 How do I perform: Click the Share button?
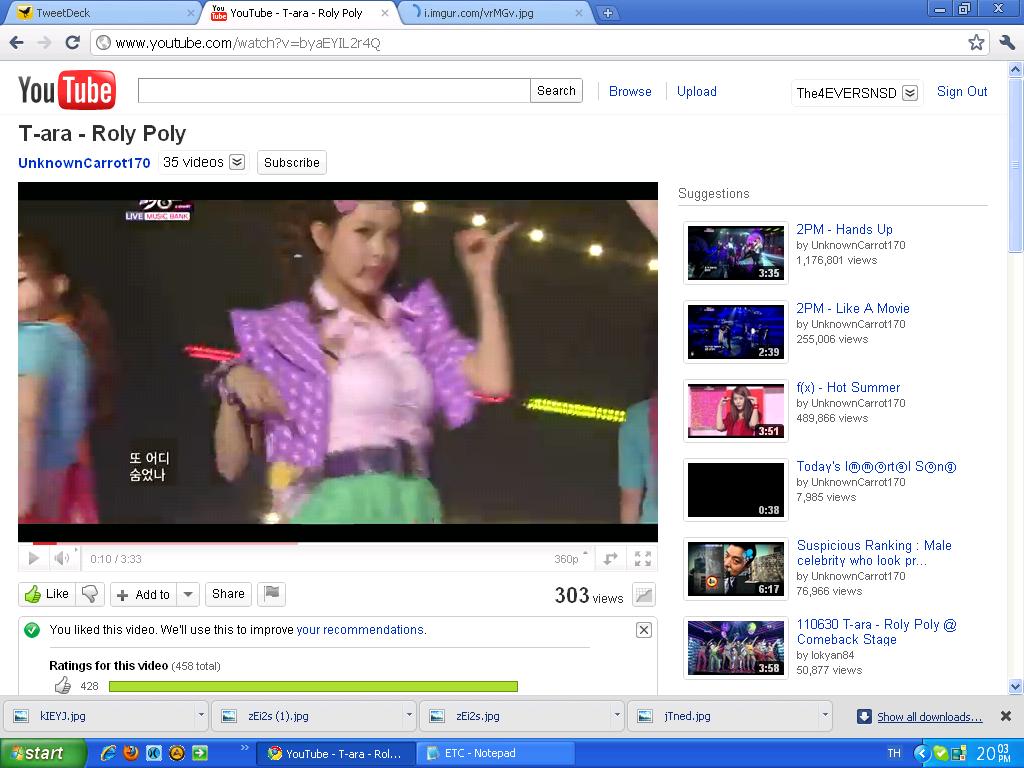pyautogui.click(x=228, y=594)
